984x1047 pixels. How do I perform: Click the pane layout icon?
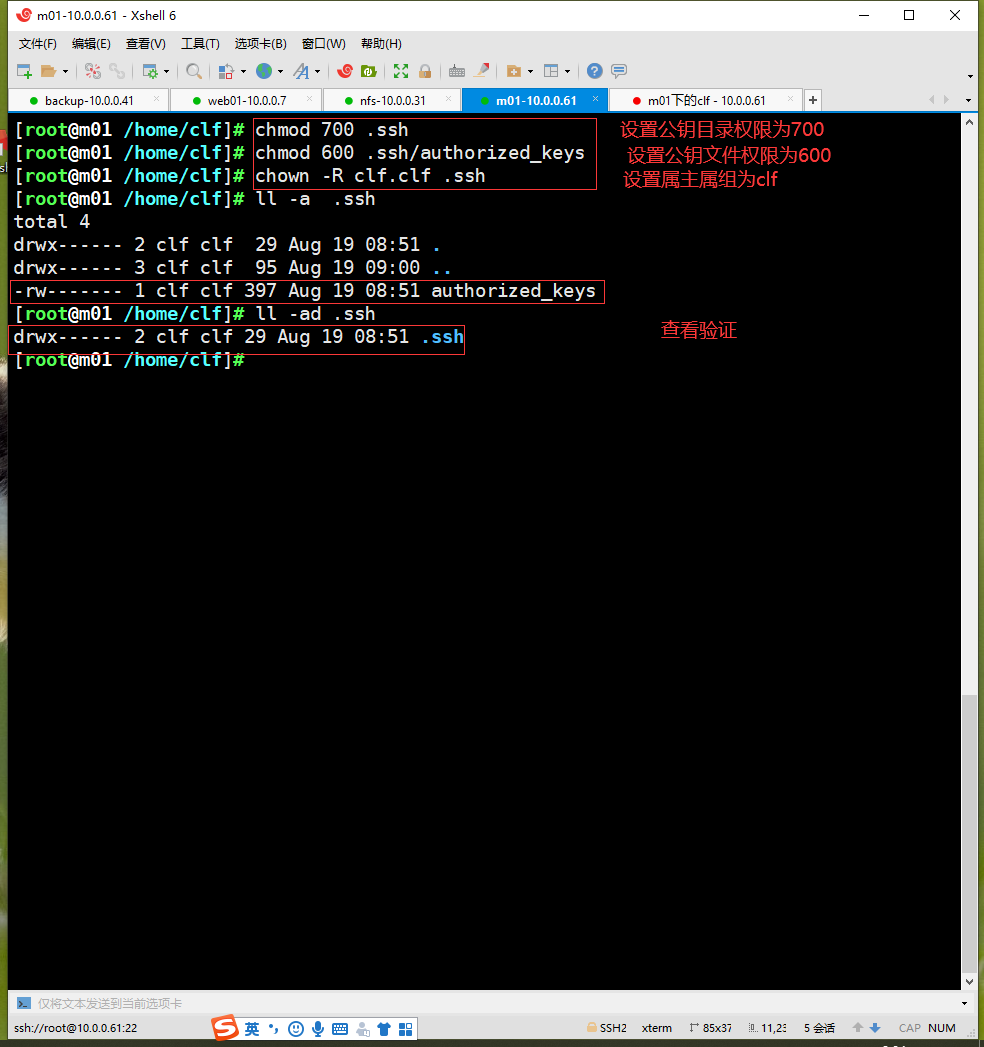click(551, 71)
